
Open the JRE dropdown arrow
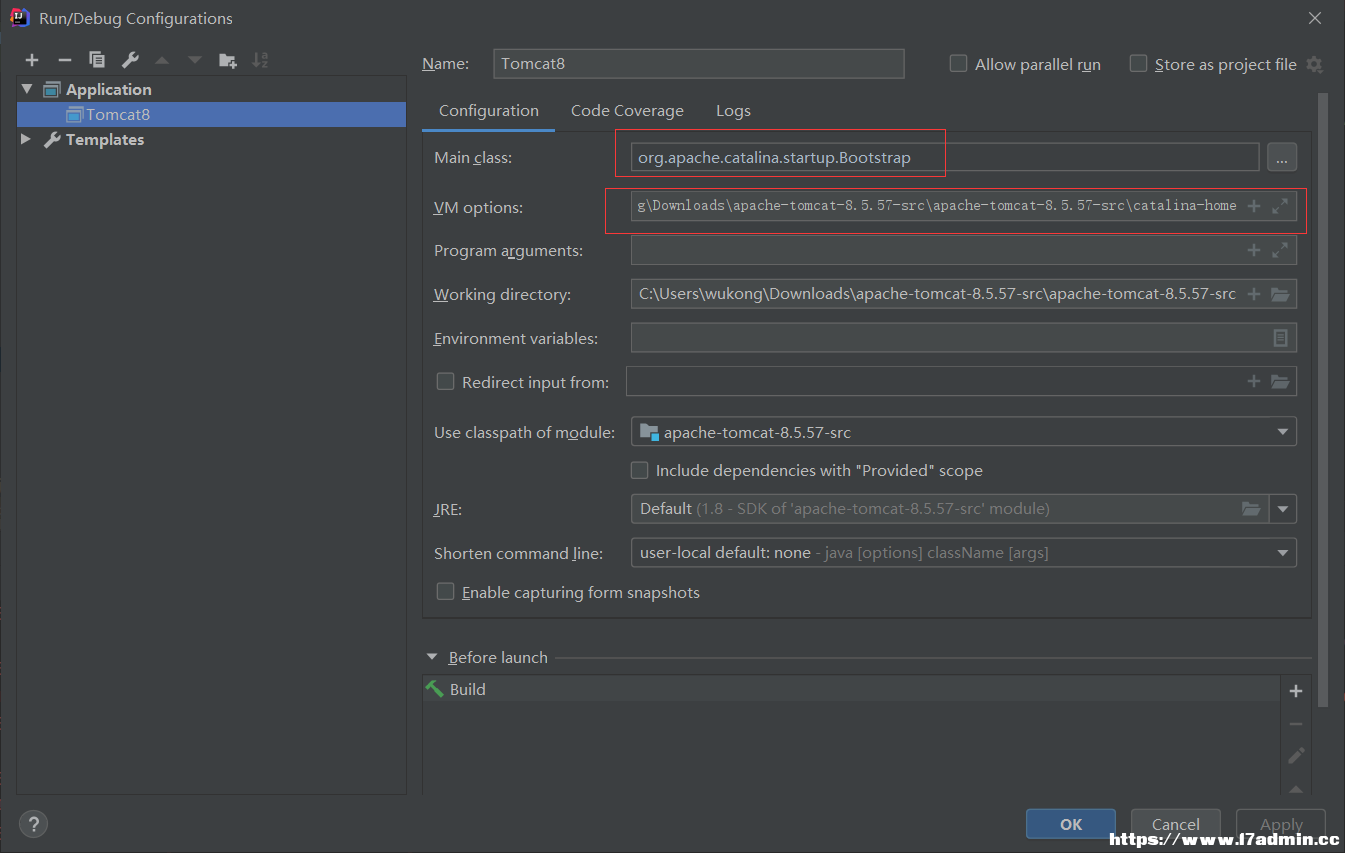1283,509
